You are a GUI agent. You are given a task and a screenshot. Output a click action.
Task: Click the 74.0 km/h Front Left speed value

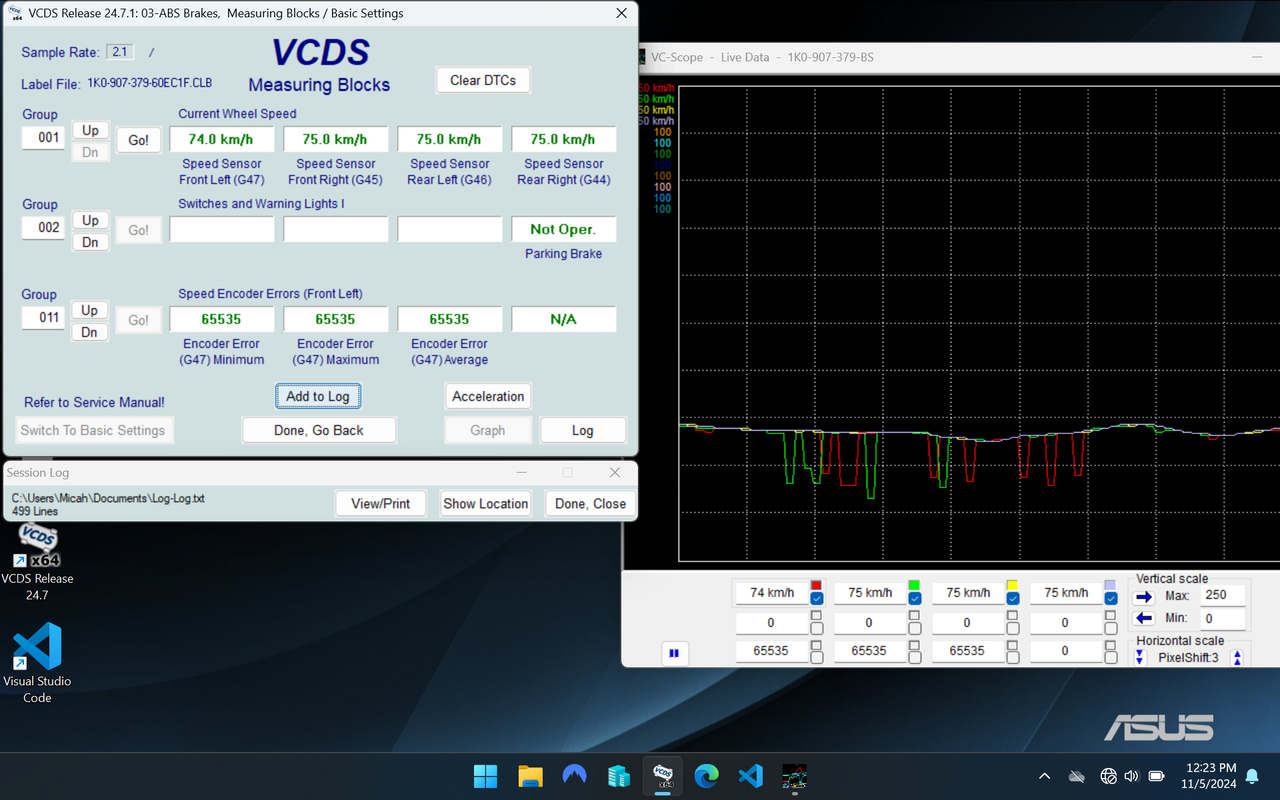(x=221, y=140)
